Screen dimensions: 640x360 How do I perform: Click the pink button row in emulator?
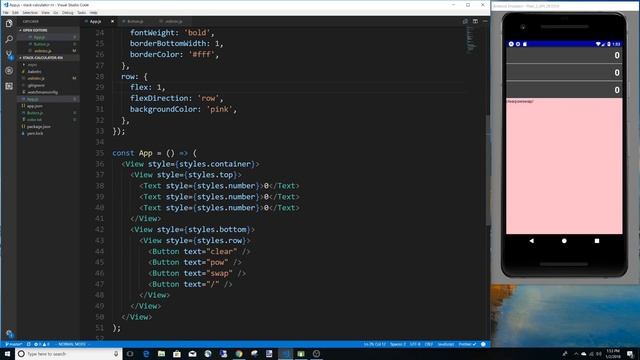click(x=564, y=166)
